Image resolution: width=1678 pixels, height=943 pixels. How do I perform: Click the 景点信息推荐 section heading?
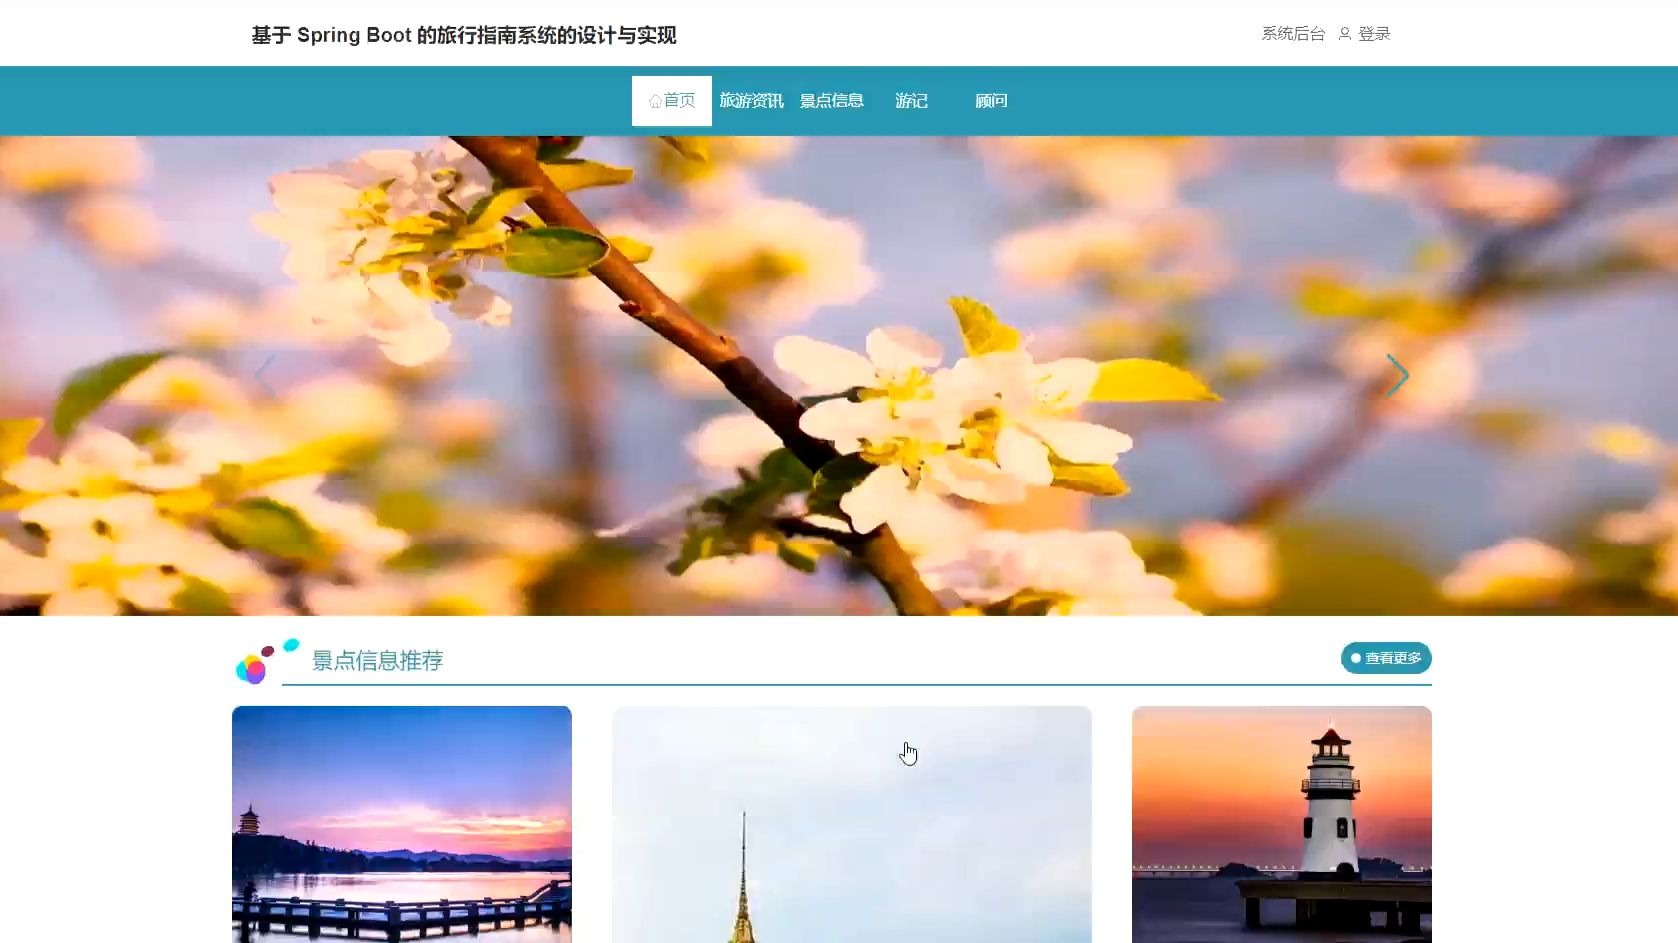pos(377,661)
